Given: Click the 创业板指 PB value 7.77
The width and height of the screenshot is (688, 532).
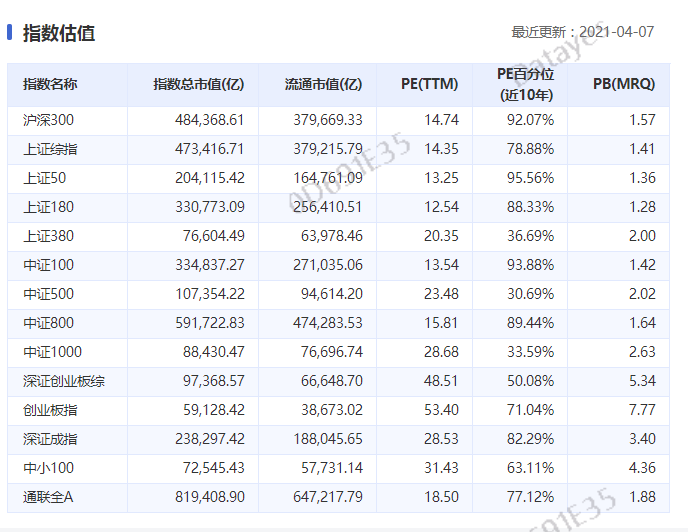Looking at the screenshot, I should click(642, 410).
